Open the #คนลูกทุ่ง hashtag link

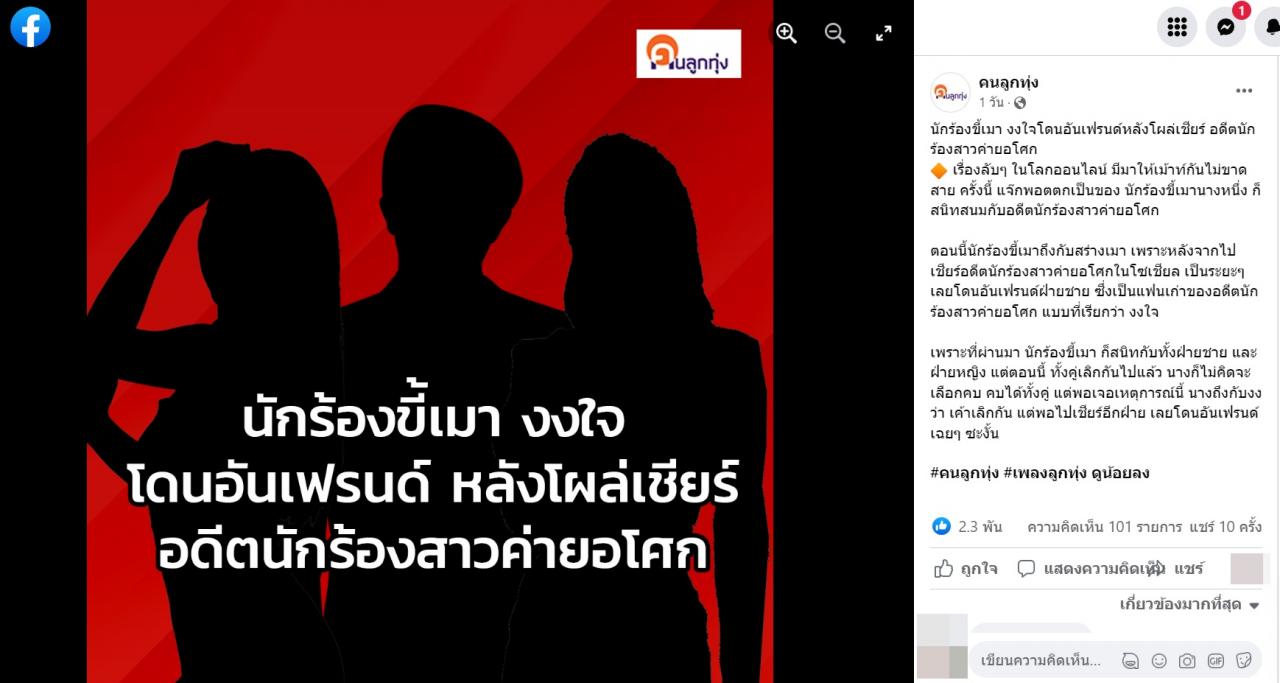[967, 473]
